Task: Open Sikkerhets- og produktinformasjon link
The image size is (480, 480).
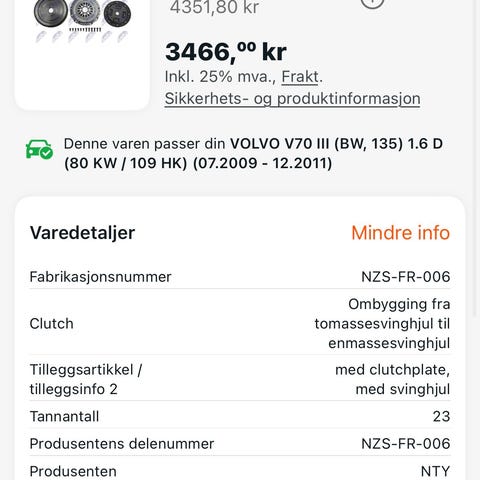Action: pyautogui.click(x=292, y=99)
